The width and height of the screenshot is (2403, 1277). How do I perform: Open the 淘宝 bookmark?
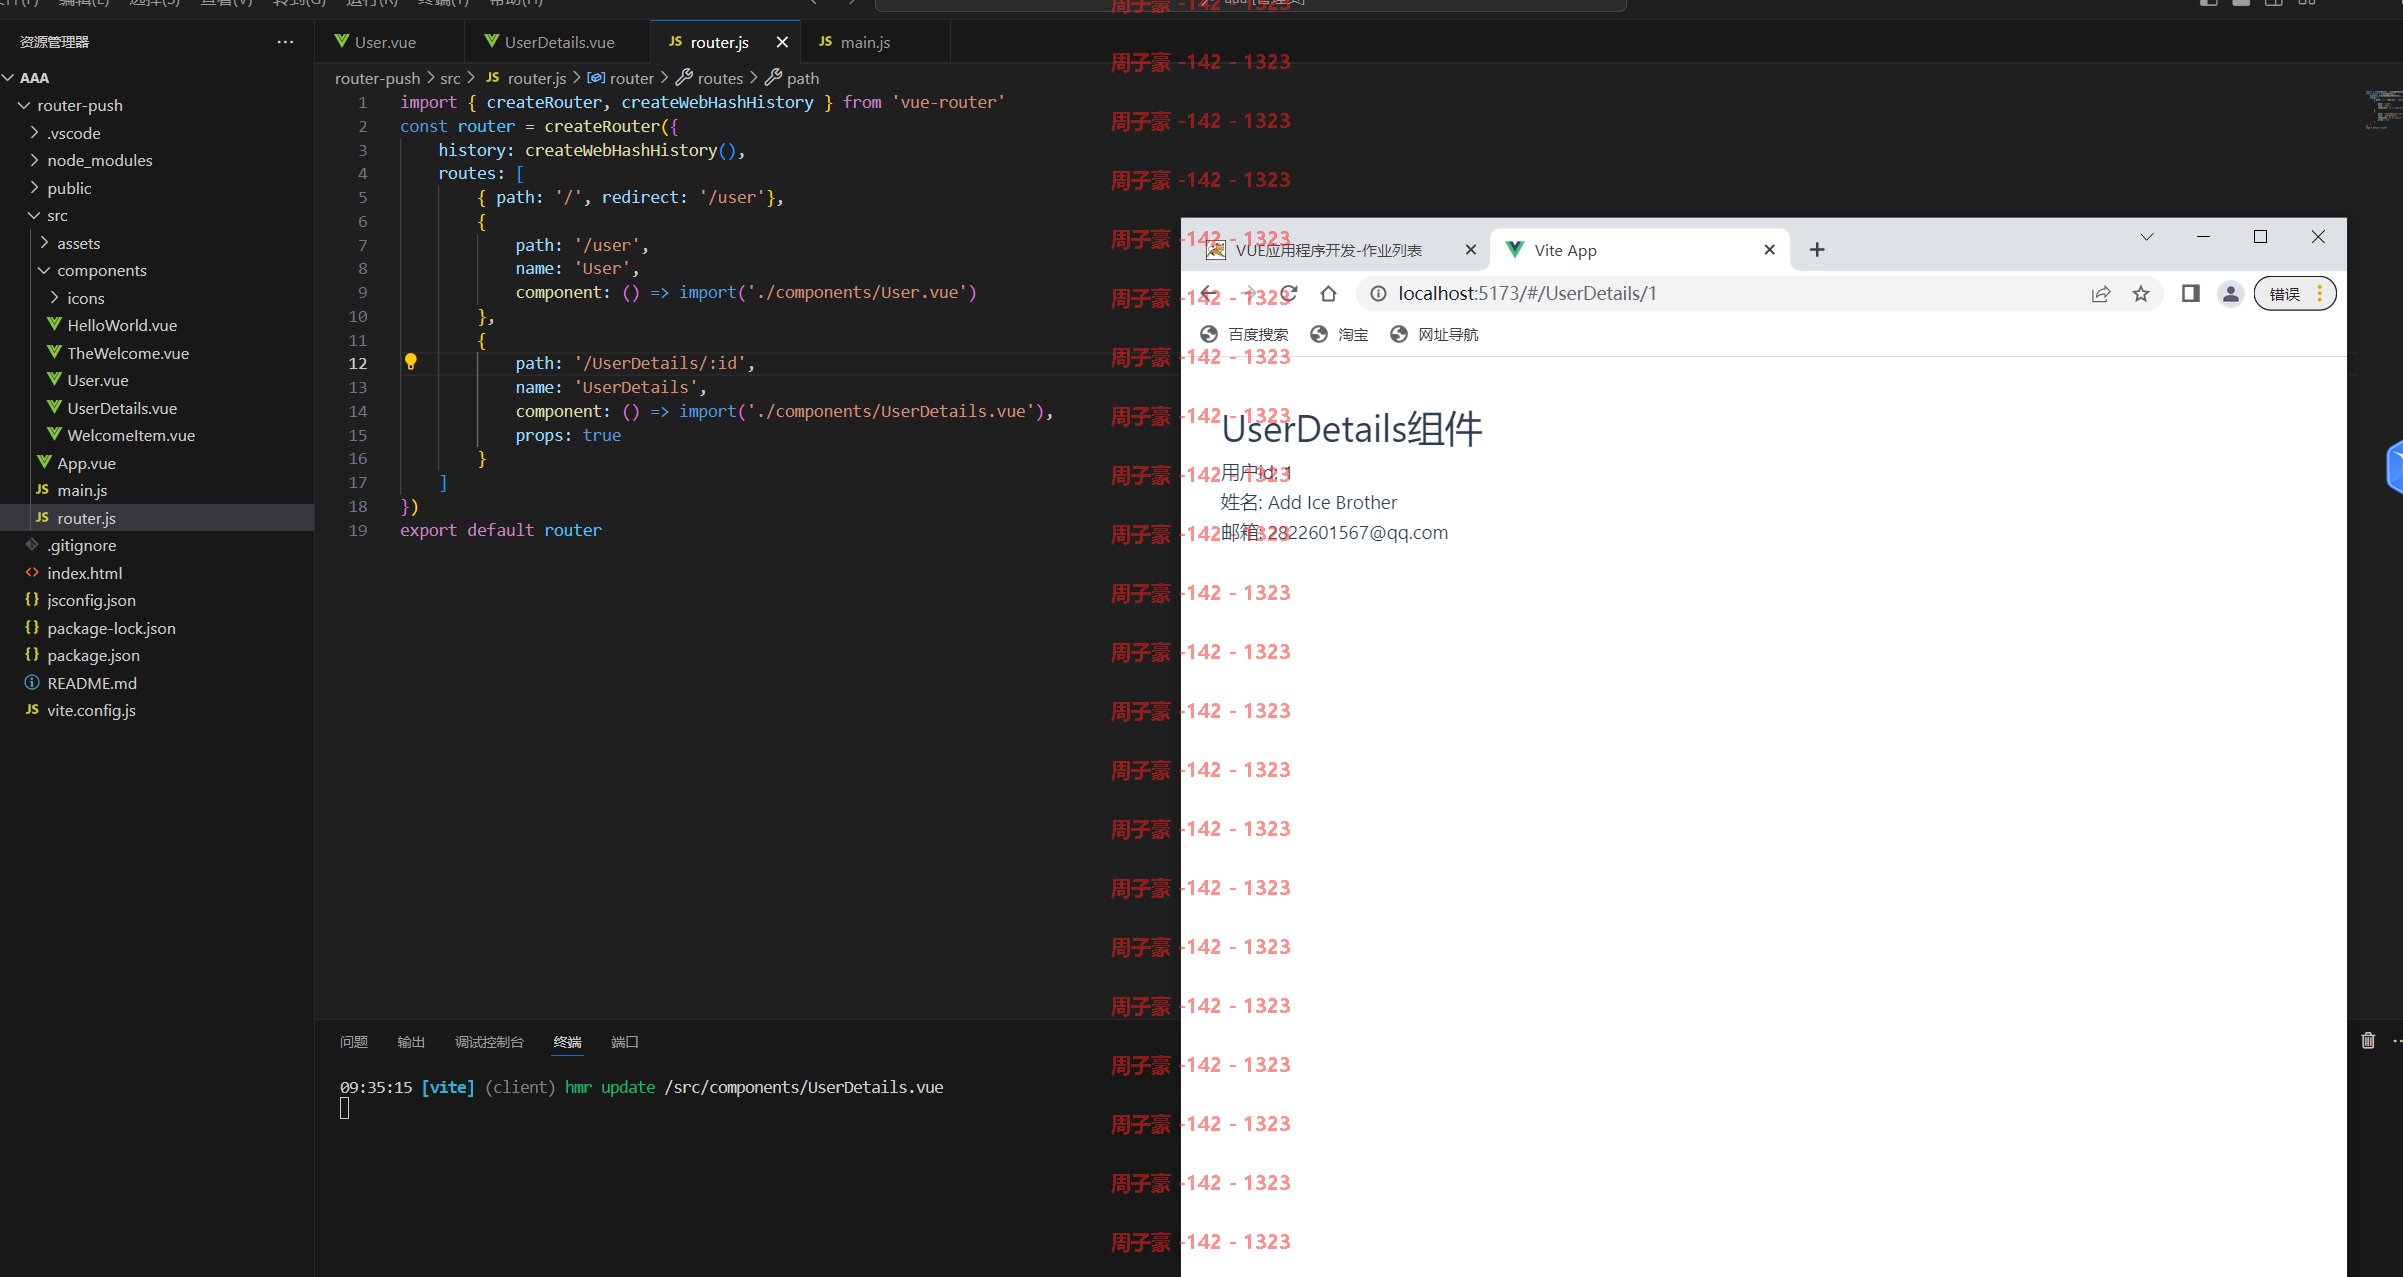[x=1339, y=334]
